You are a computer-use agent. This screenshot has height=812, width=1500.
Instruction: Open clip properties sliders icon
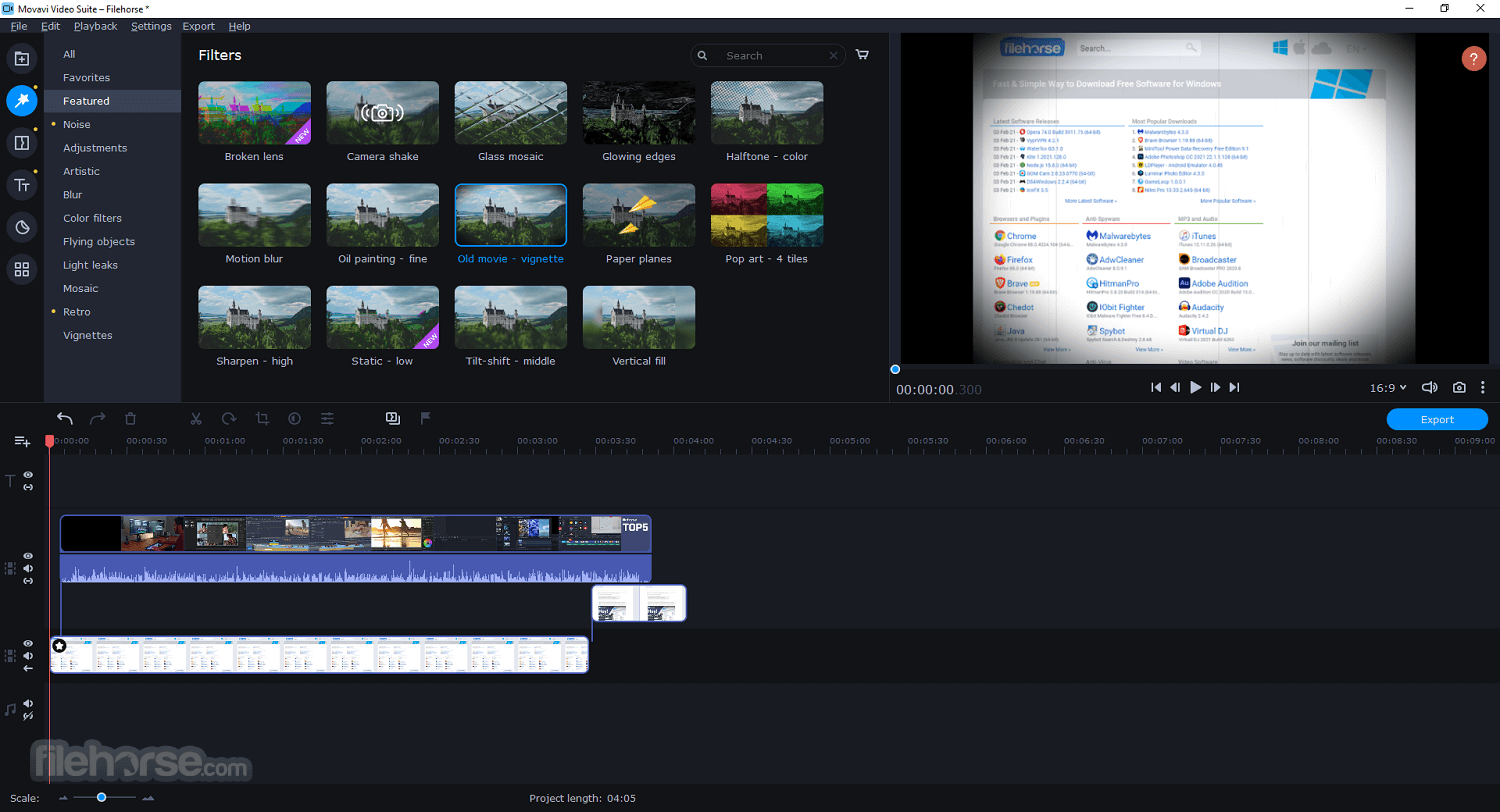327,419
